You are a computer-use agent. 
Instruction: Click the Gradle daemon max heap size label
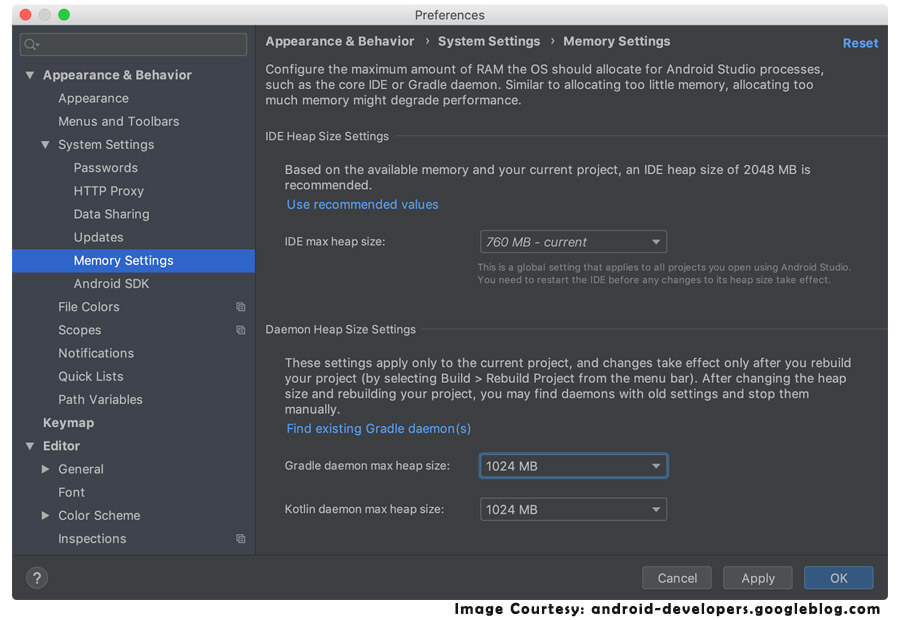pos(367,466)
